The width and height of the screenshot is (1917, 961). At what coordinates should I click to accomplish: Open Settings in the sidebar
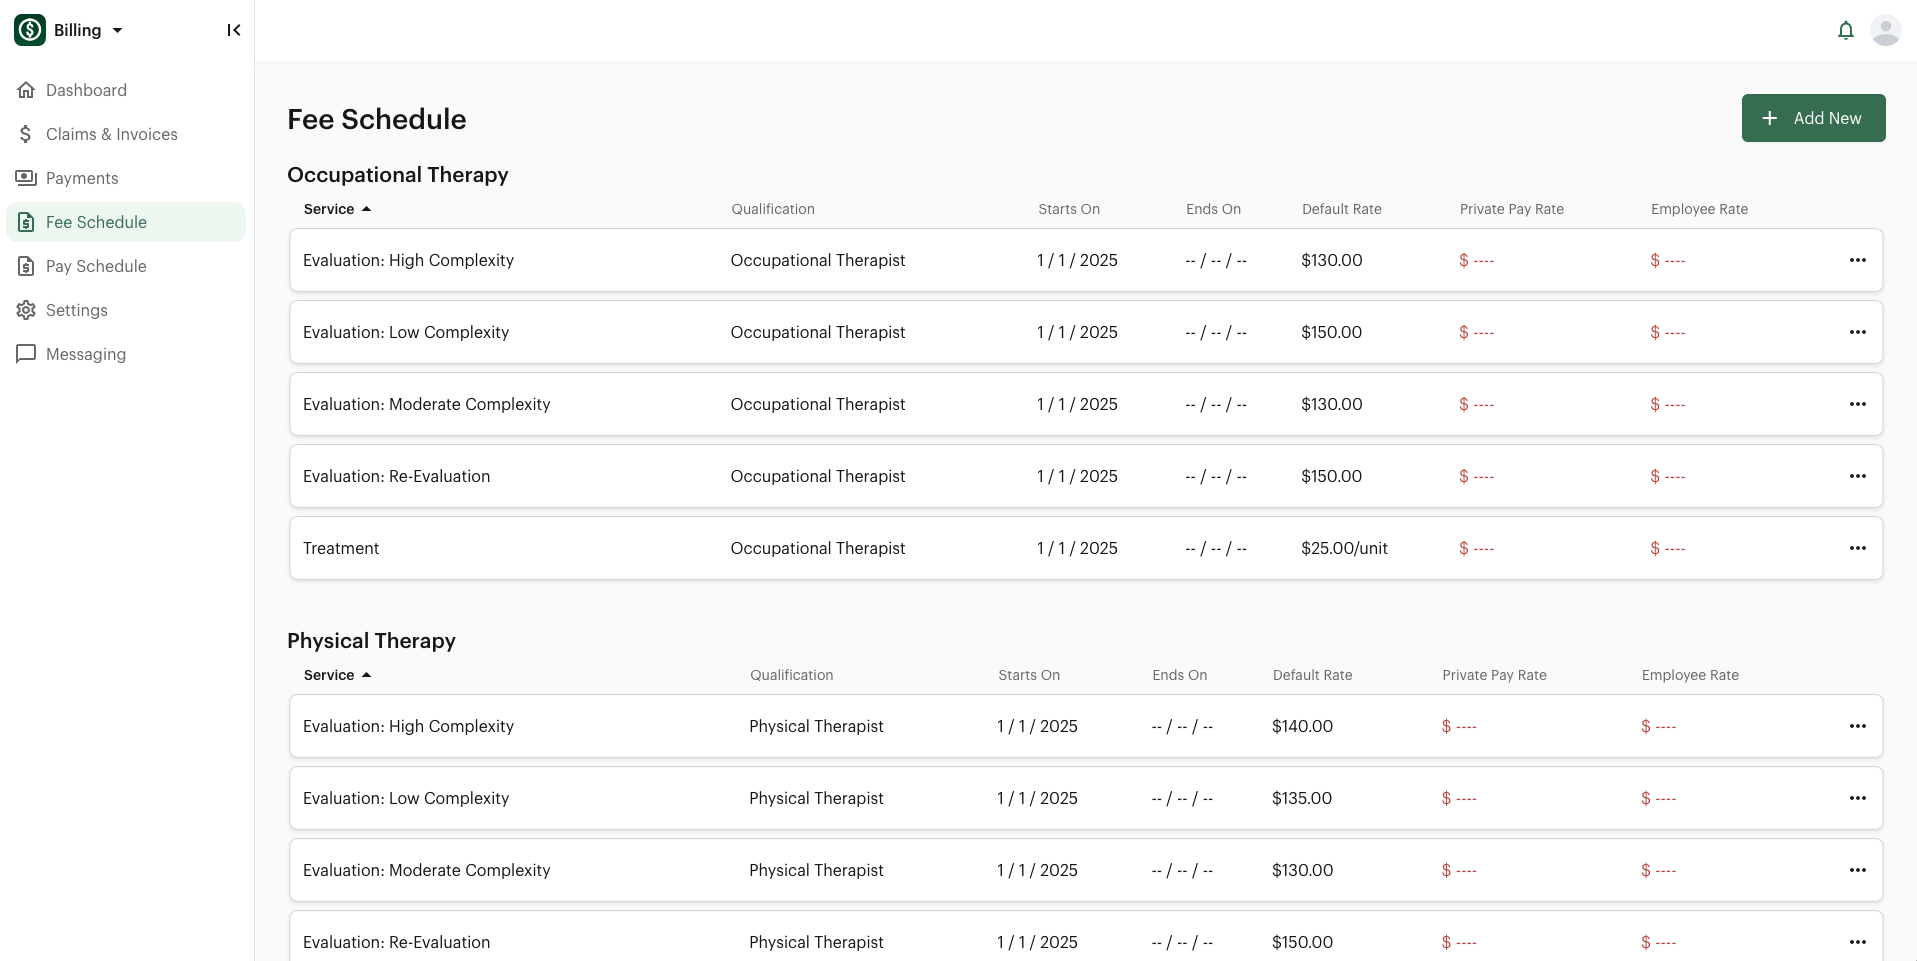coord(76,310)
